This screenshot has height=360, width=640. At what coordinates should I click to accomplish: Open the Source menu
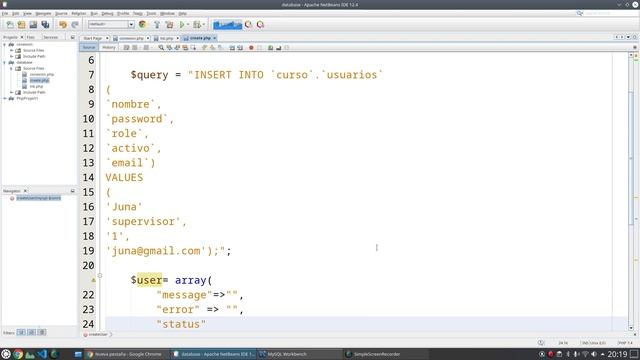click(61, 13)
